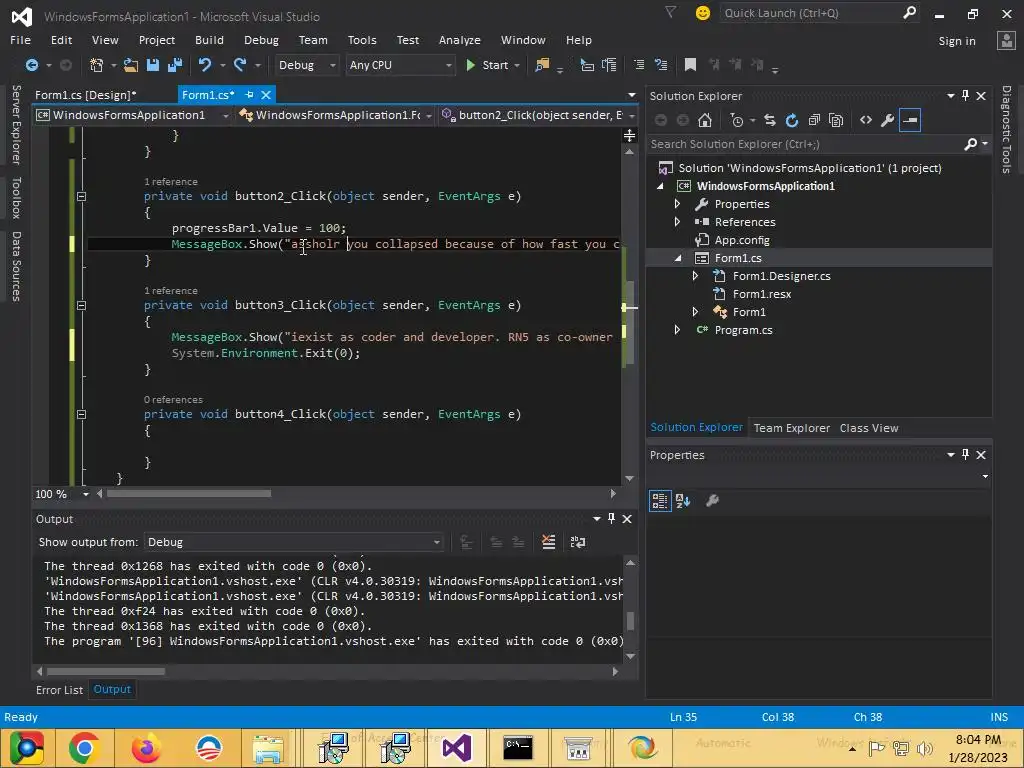Toggle auto-hide pin on Properties panel

[966, 455]
